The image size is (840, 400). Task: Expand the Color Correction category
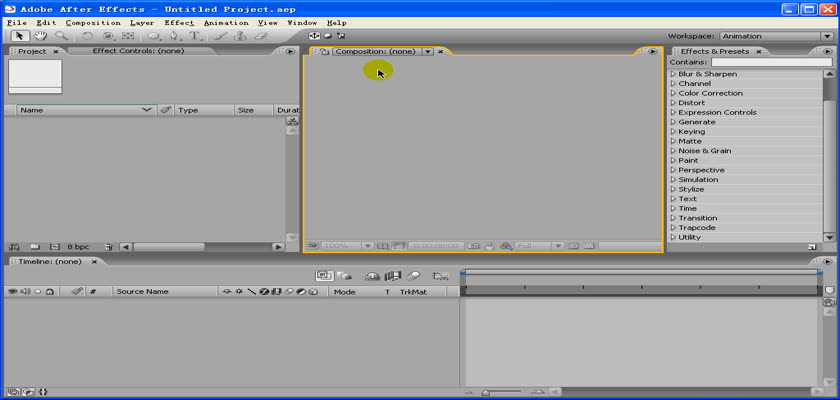(673, 93)
